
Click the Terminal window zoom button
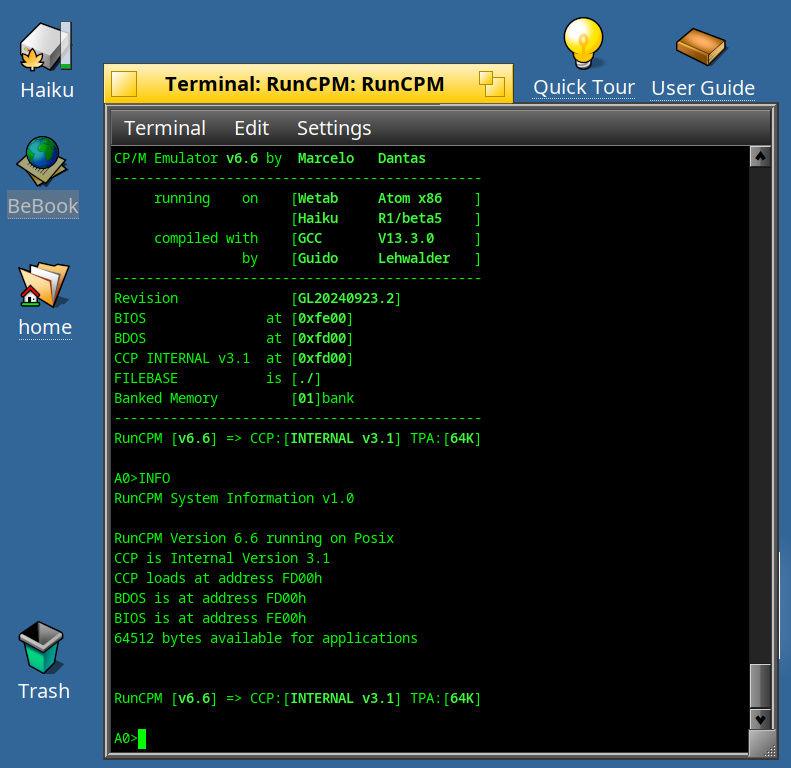click(x=491, y=84)
